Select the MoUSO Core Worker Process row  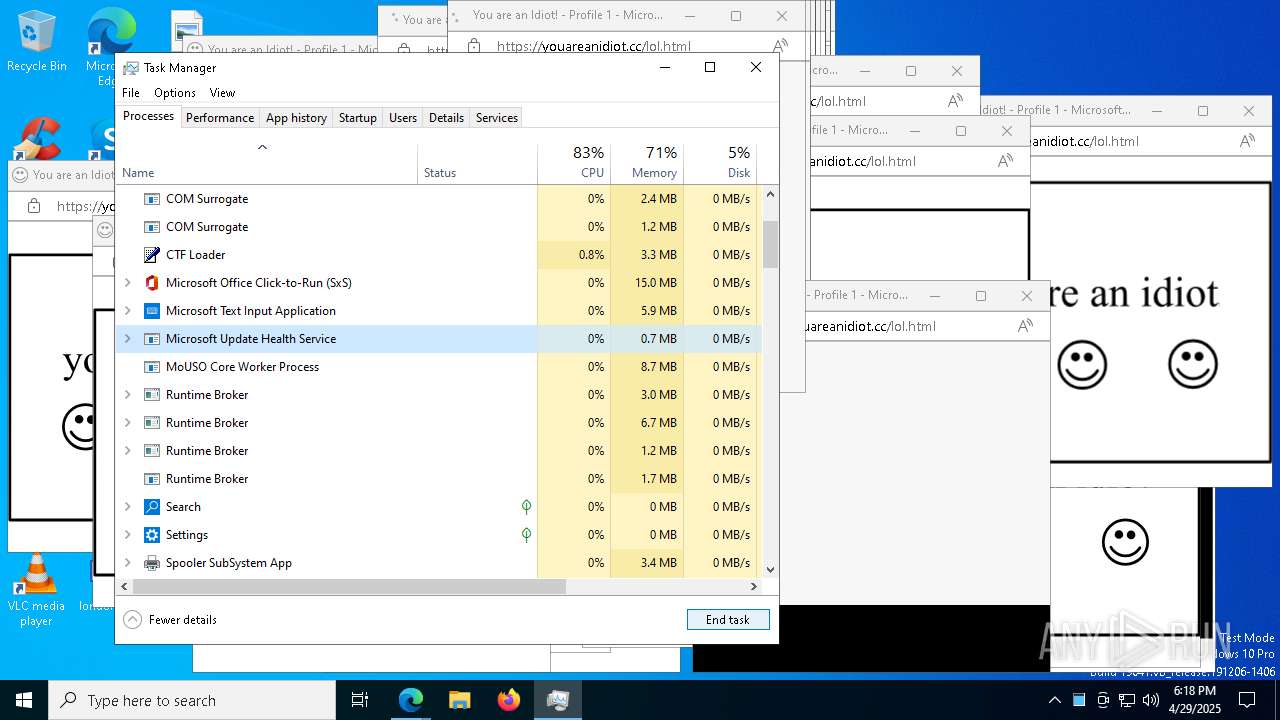[439, 367]
